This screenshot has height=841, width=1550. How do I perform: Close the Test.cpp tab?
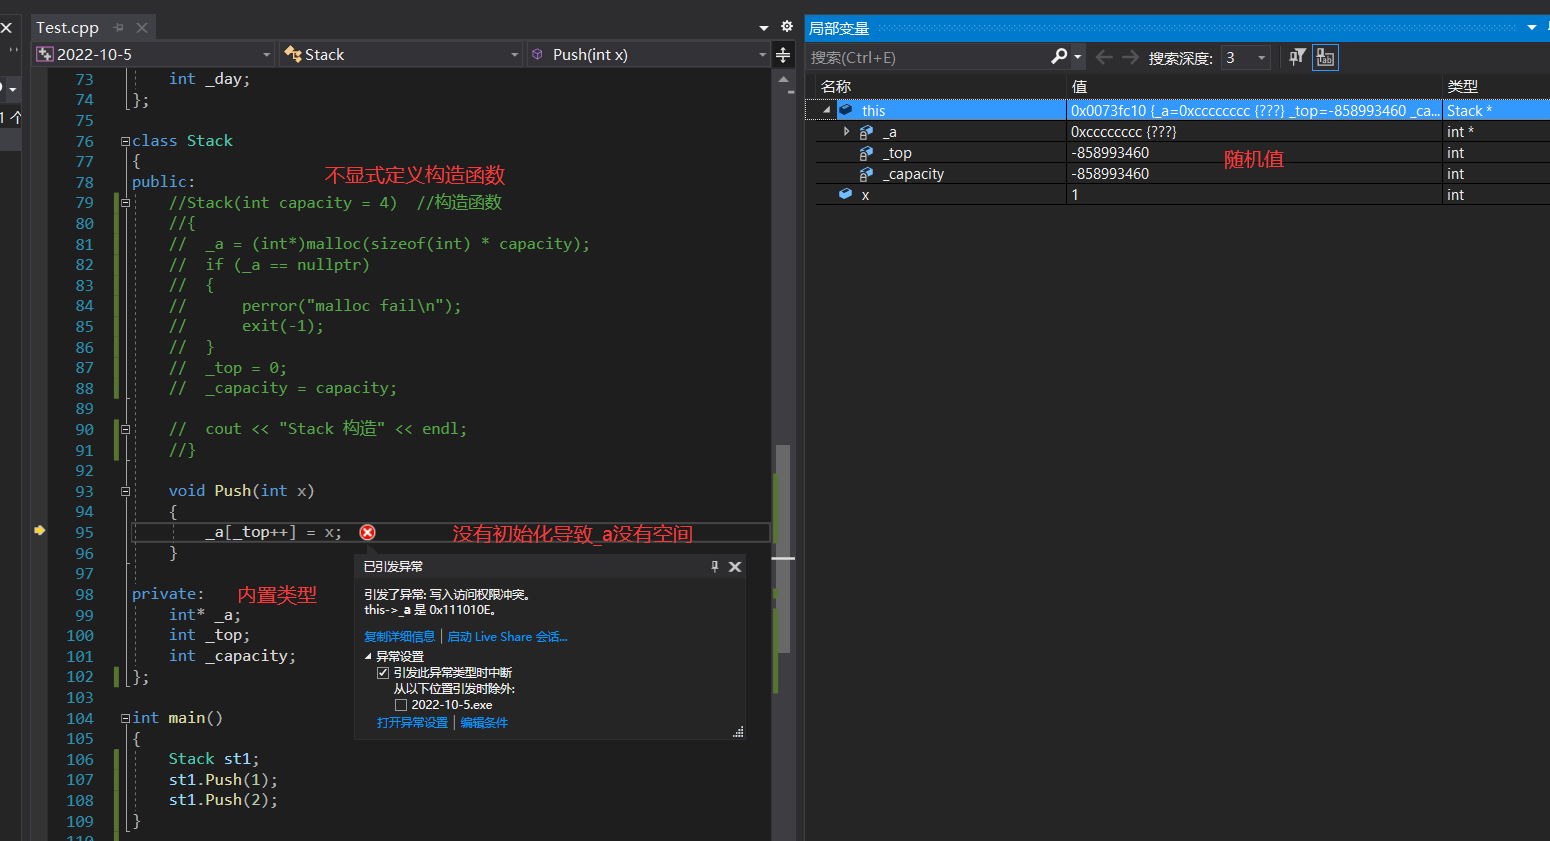pyautogui.click(x=142, y=28)
